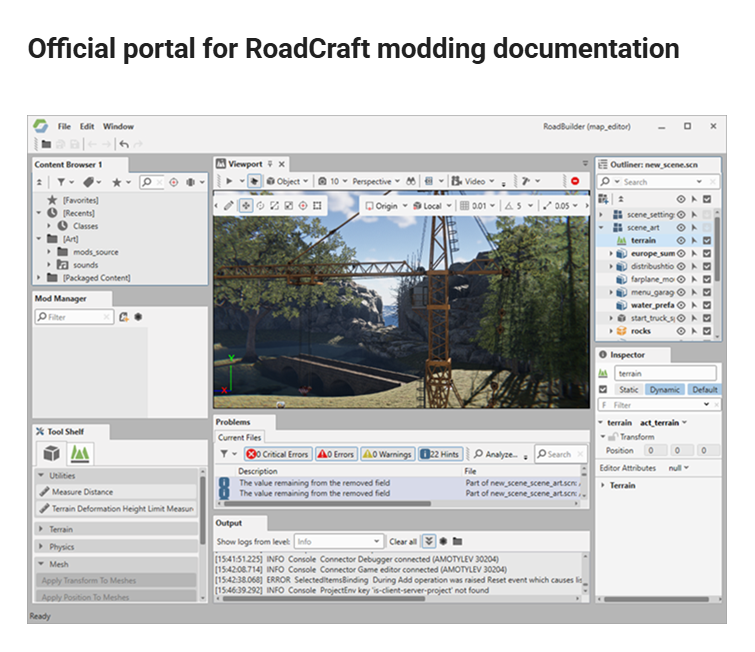Toggle the Inspector enabled checkbox beside Static

[x=603, y=389]
